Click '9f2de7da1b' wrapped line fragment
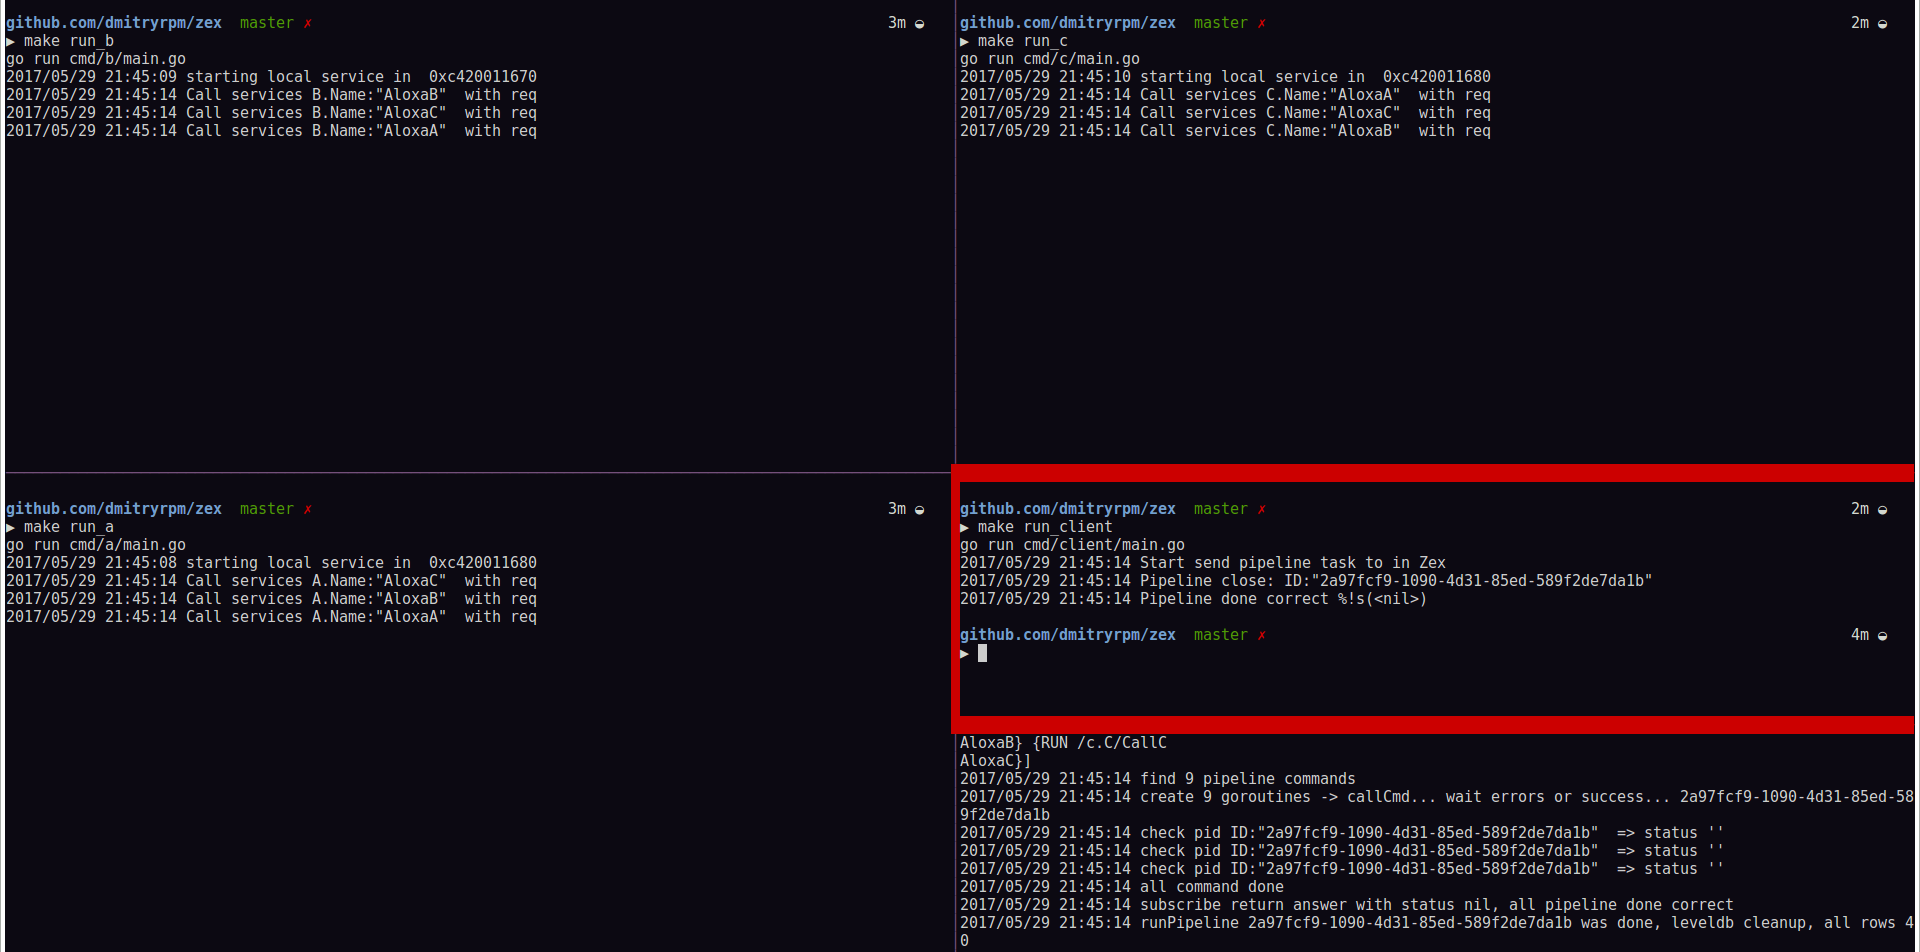 coord(1005,815)
